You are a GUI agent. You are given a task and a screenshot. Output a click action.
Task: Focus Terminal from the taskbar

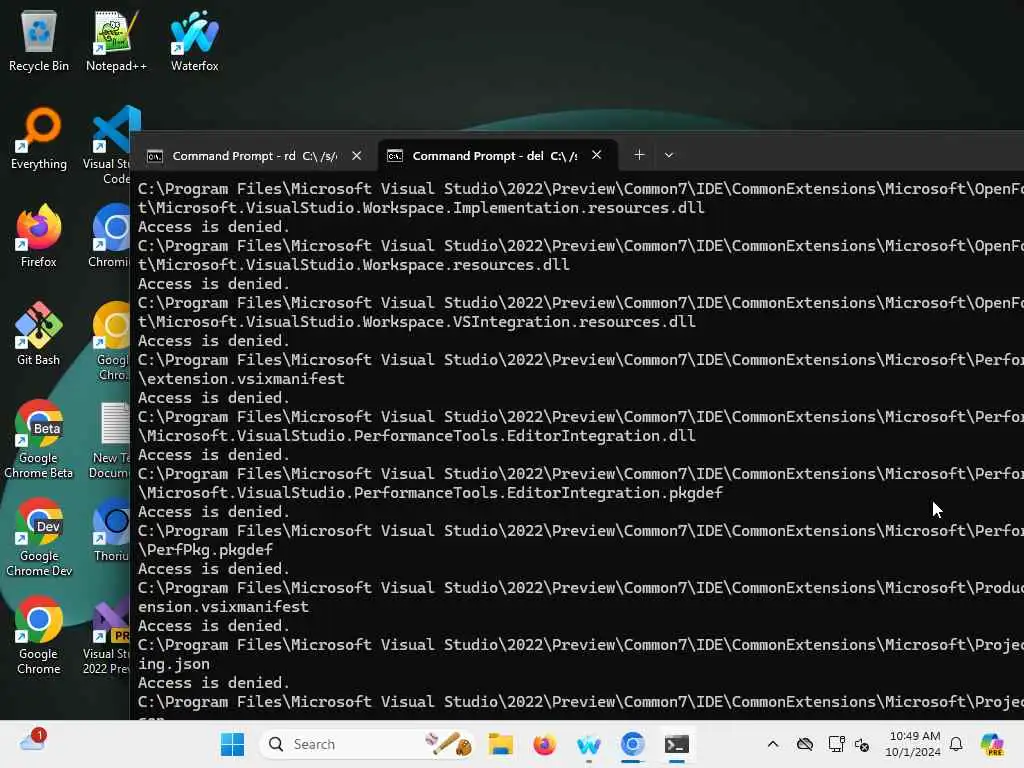click(x=677, y=744)
